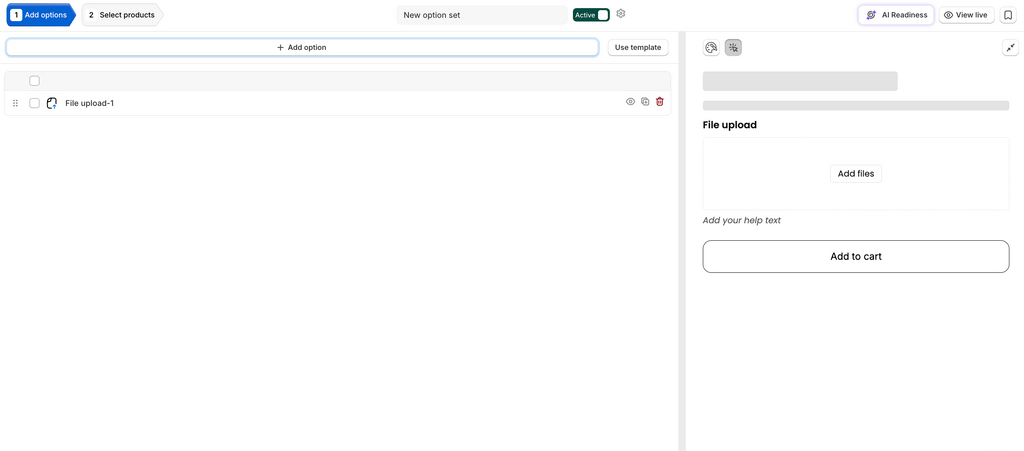Click Use template button
This screenshot has width=1024, height=451.
[638, 48]
